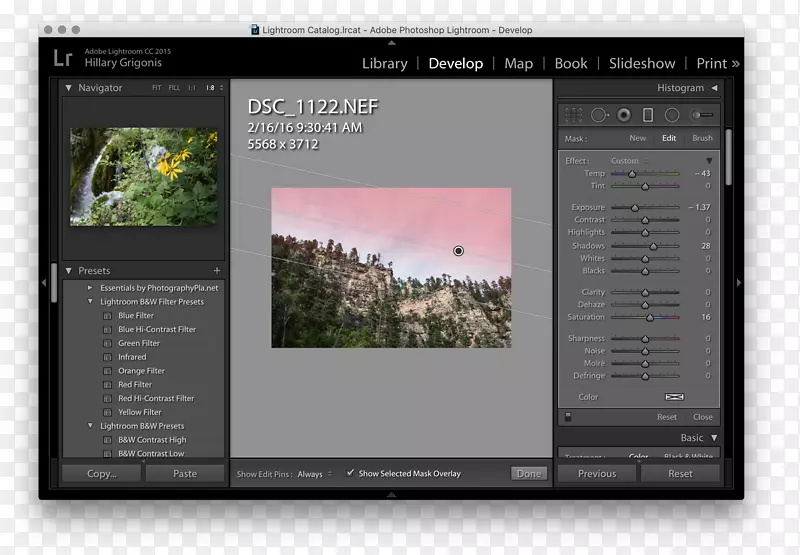Uncheck Show Selected Mask Overlay
Viewport: 800px width, 555px height.
pyautogui.click(x=350, y=473)
